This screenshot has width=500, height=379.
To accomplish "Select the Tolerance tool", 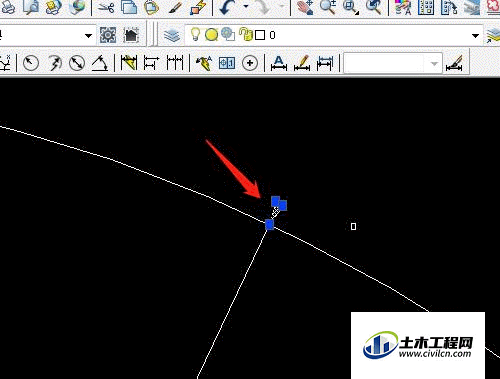I will [227, 63].
